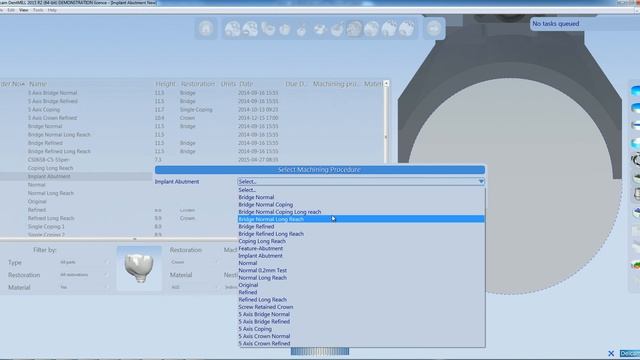Choose '5 Axis Bridge Refined' in dropdown list

pos(361,322)
